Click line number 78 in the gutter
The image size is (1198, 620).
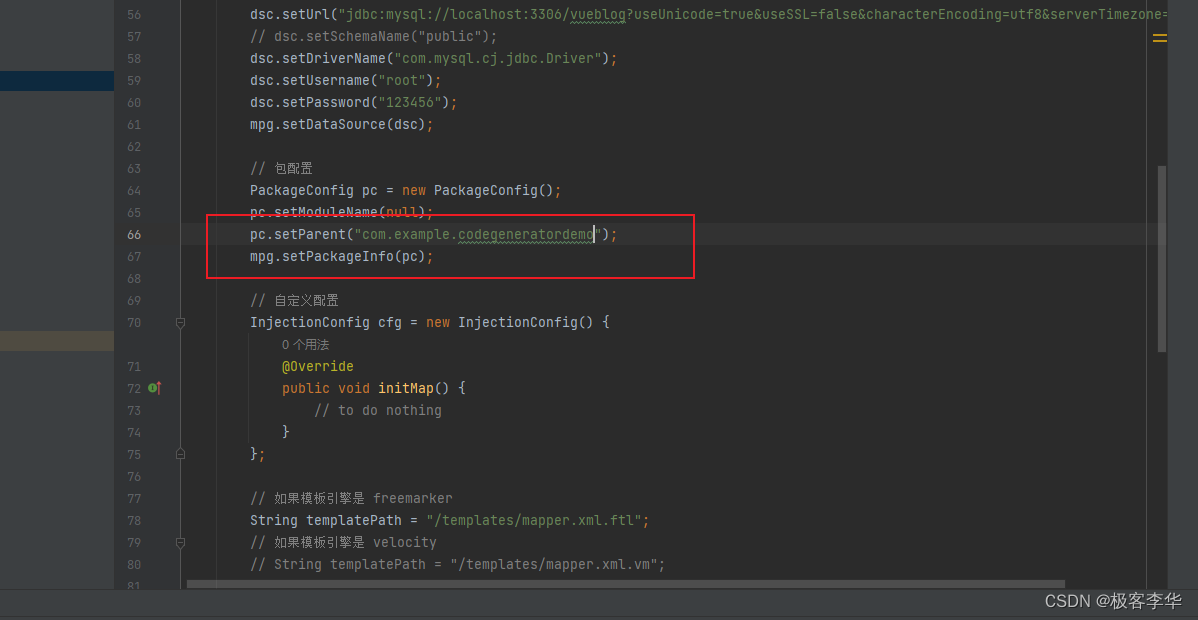click(133, 521)
